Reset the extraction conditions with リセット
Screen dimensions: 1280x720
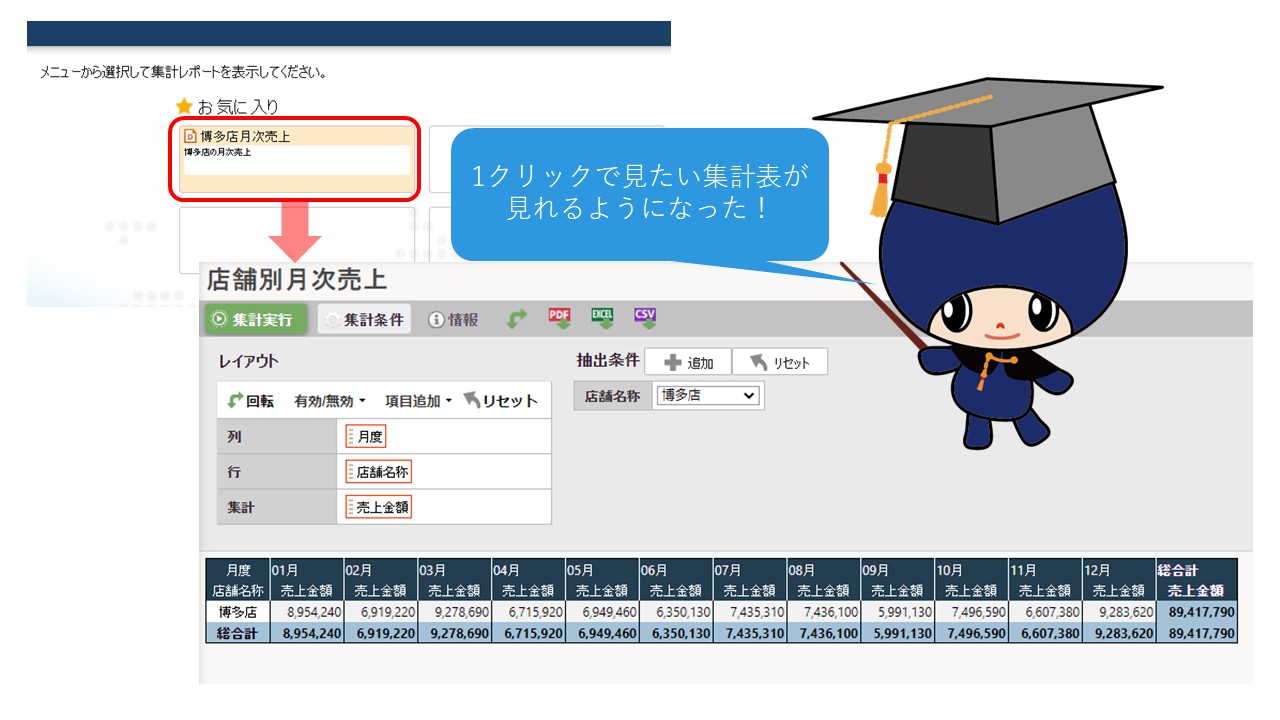pos(779,362)
